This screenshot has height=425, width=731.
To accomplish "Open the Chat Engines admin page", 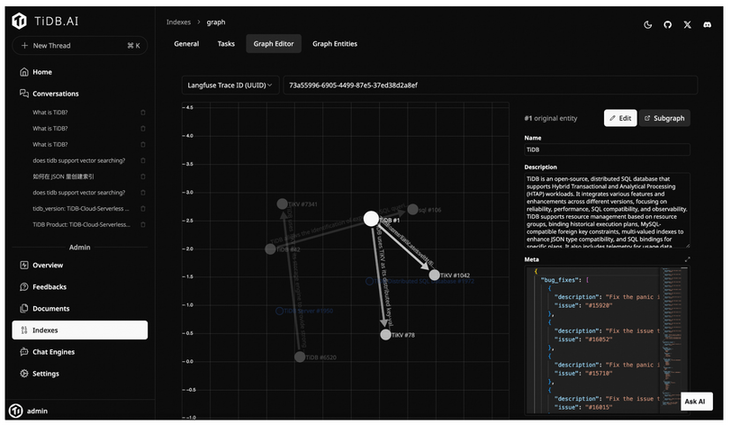I will coord(80,352).
